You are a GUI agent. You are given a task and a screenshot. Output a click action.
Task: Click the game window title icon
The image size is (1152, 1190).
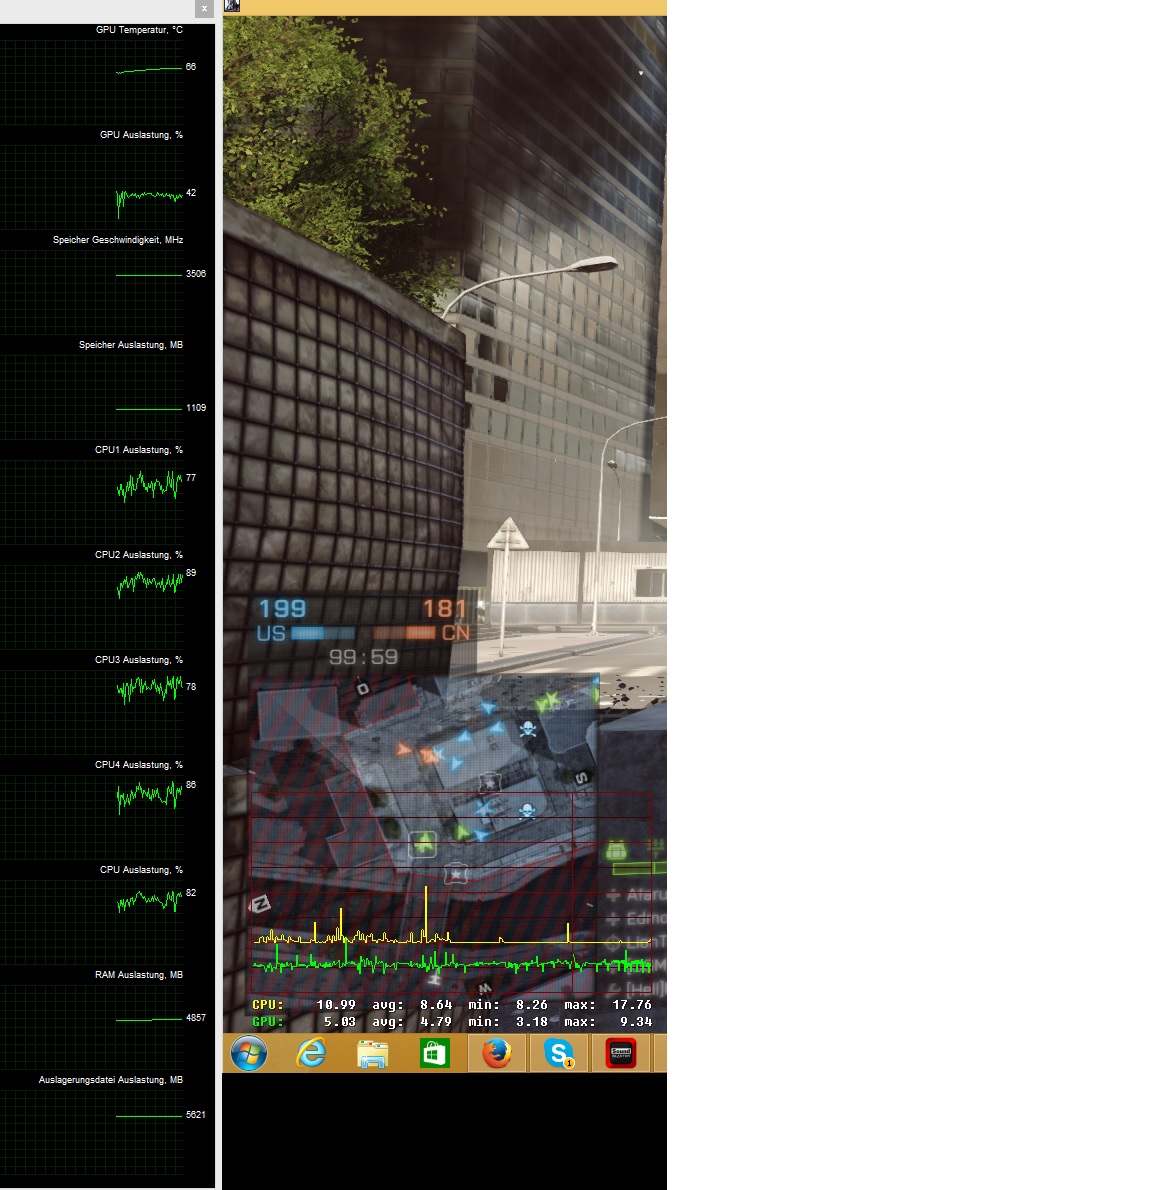(232, 6)
